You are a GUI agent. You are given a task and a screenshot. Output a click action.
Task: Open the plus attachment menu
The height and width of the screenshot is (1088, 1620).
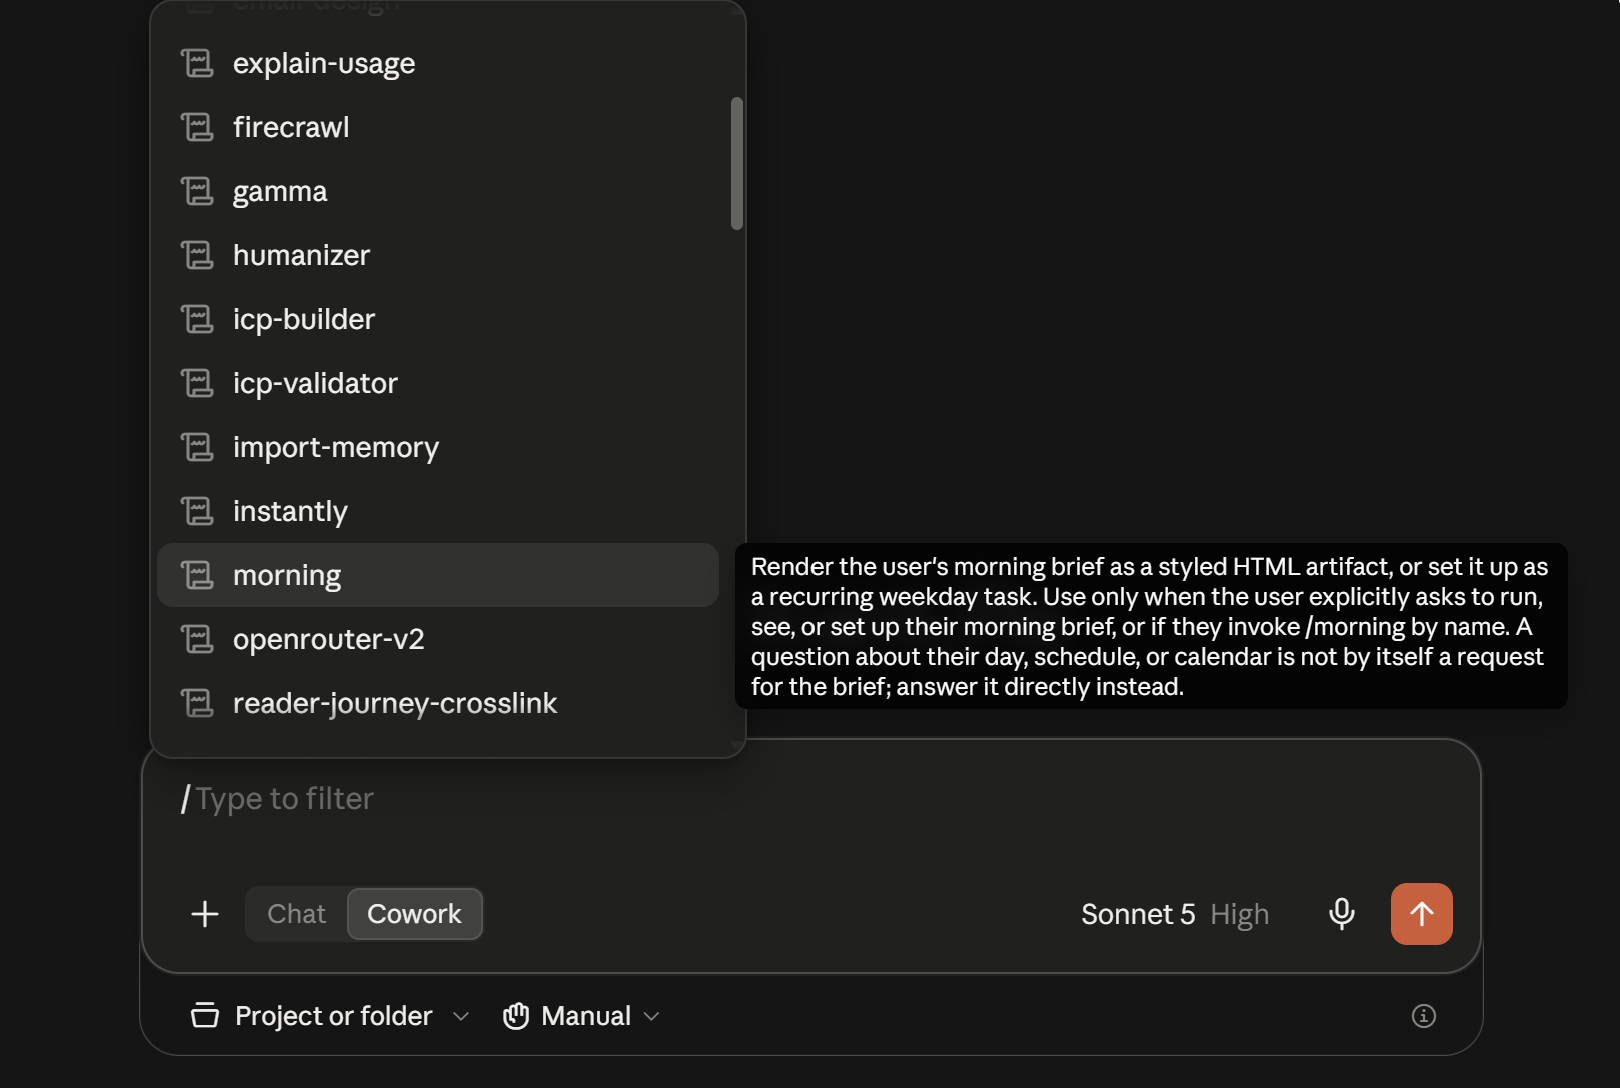[x=205, y=914]
